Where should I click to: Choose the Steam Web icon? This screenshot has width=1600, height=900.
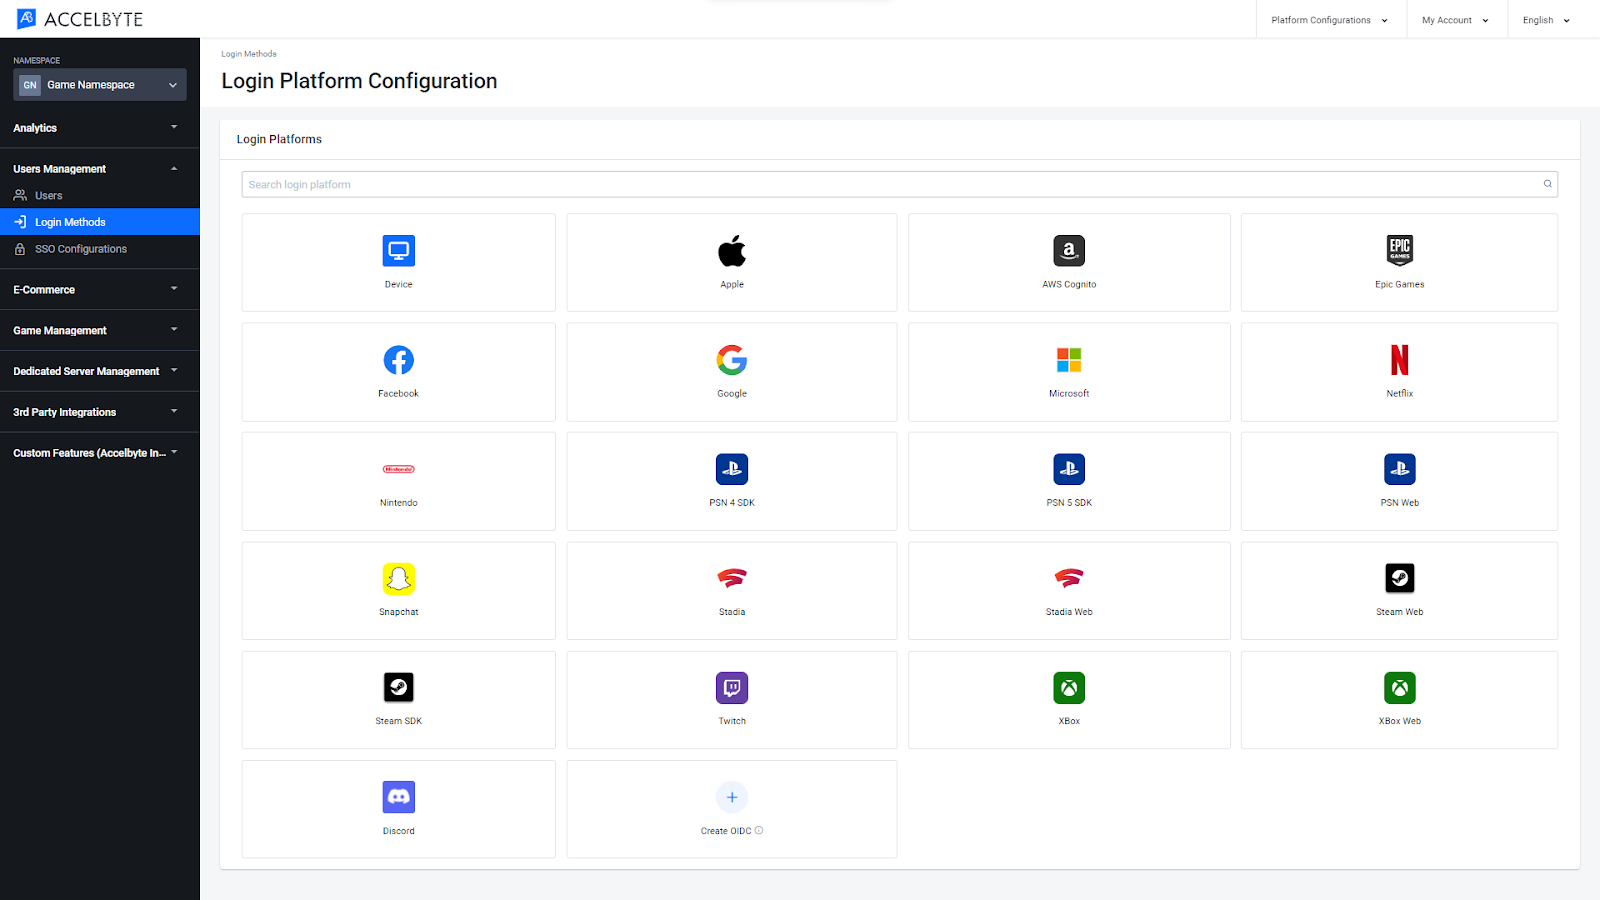tap(1399, 578)
